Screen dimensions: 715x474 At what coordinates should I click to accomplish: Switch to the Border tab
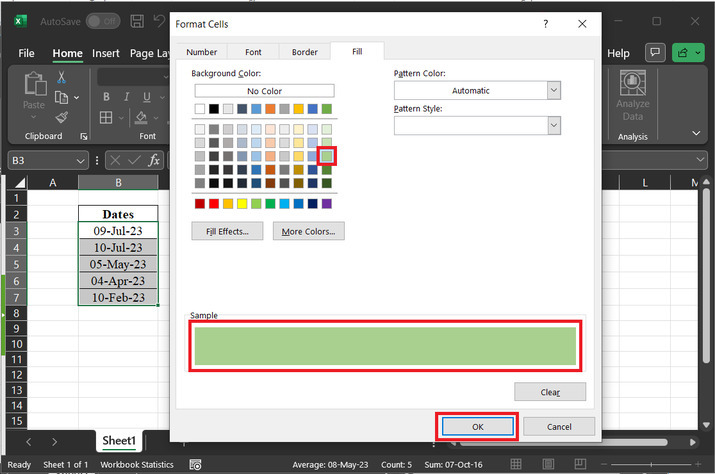[305, 52]
